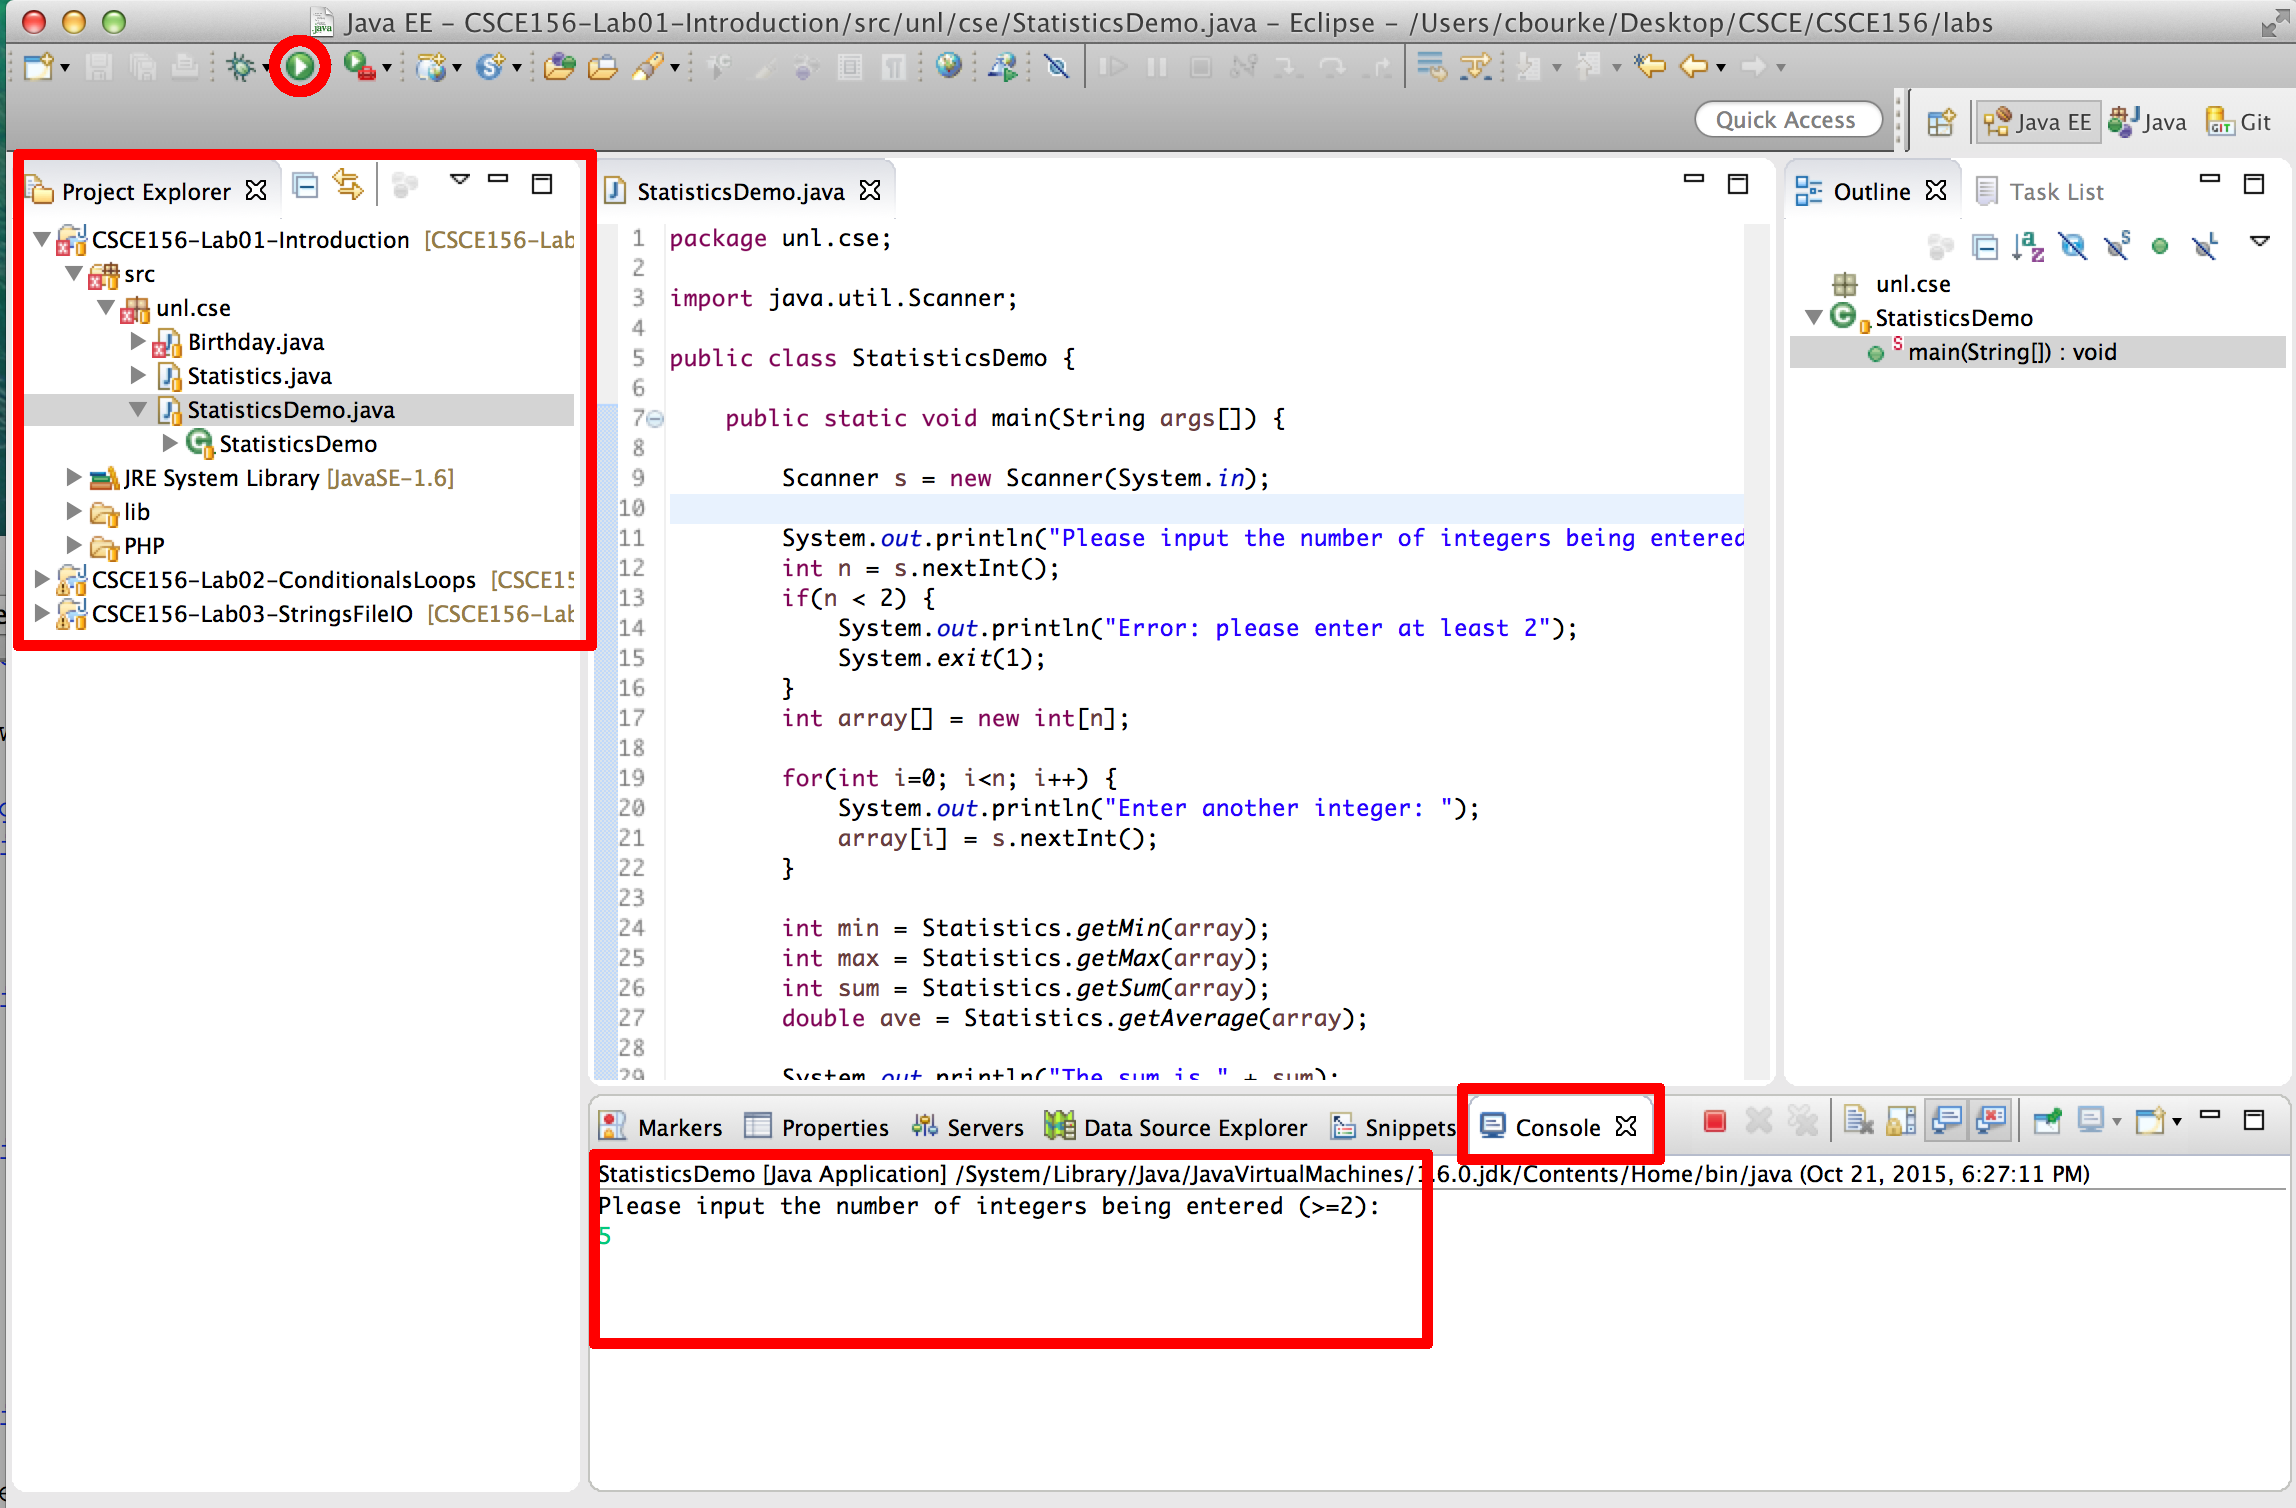The image size is (2296, 1508).
Task: Click the green Run button in the toolbar
Action: 299,67
